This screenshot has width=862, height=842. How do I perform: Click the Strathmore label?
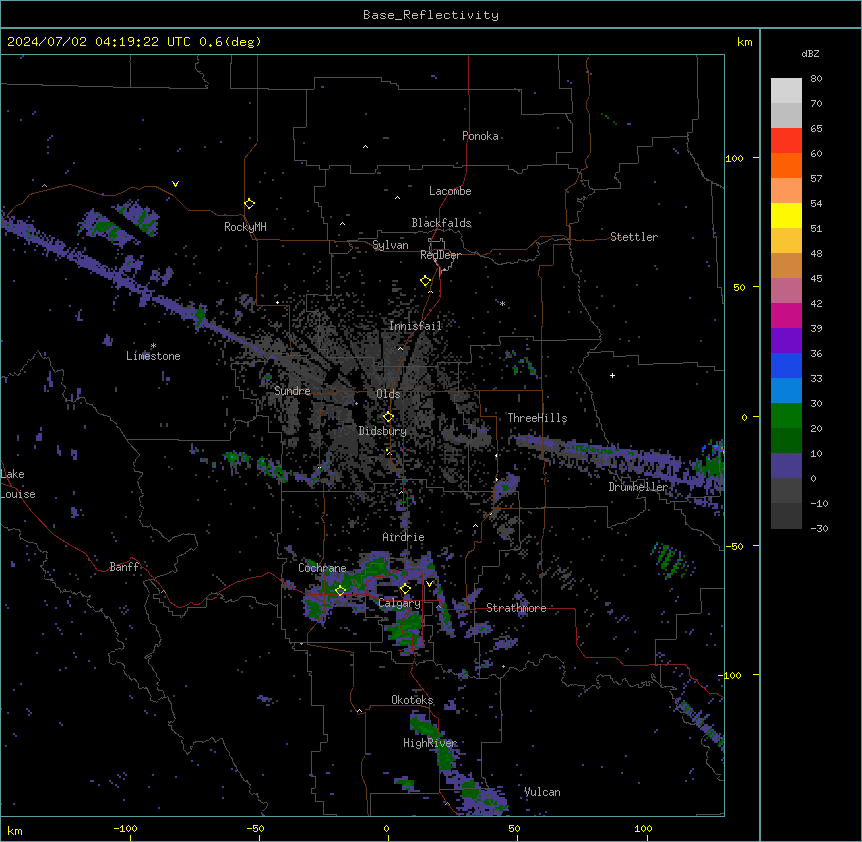pyautogui.click(x=516, y=608)
